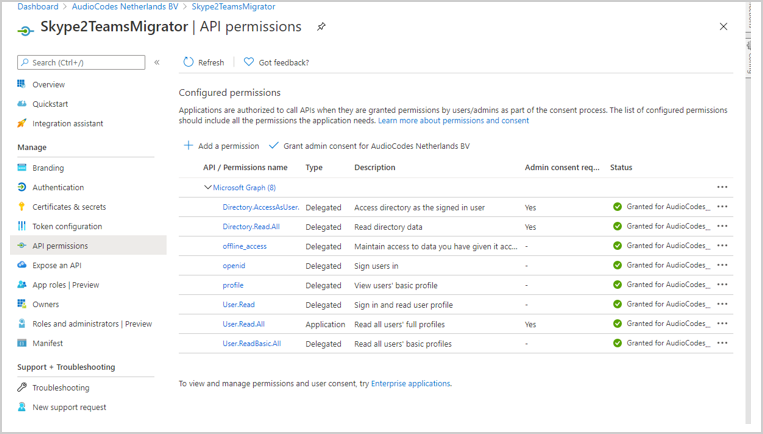The height and width of the screenshot is (434, 763).
Task: Click the Skype2TeamsMigrator app icon in title
Action: coord(25,31)
